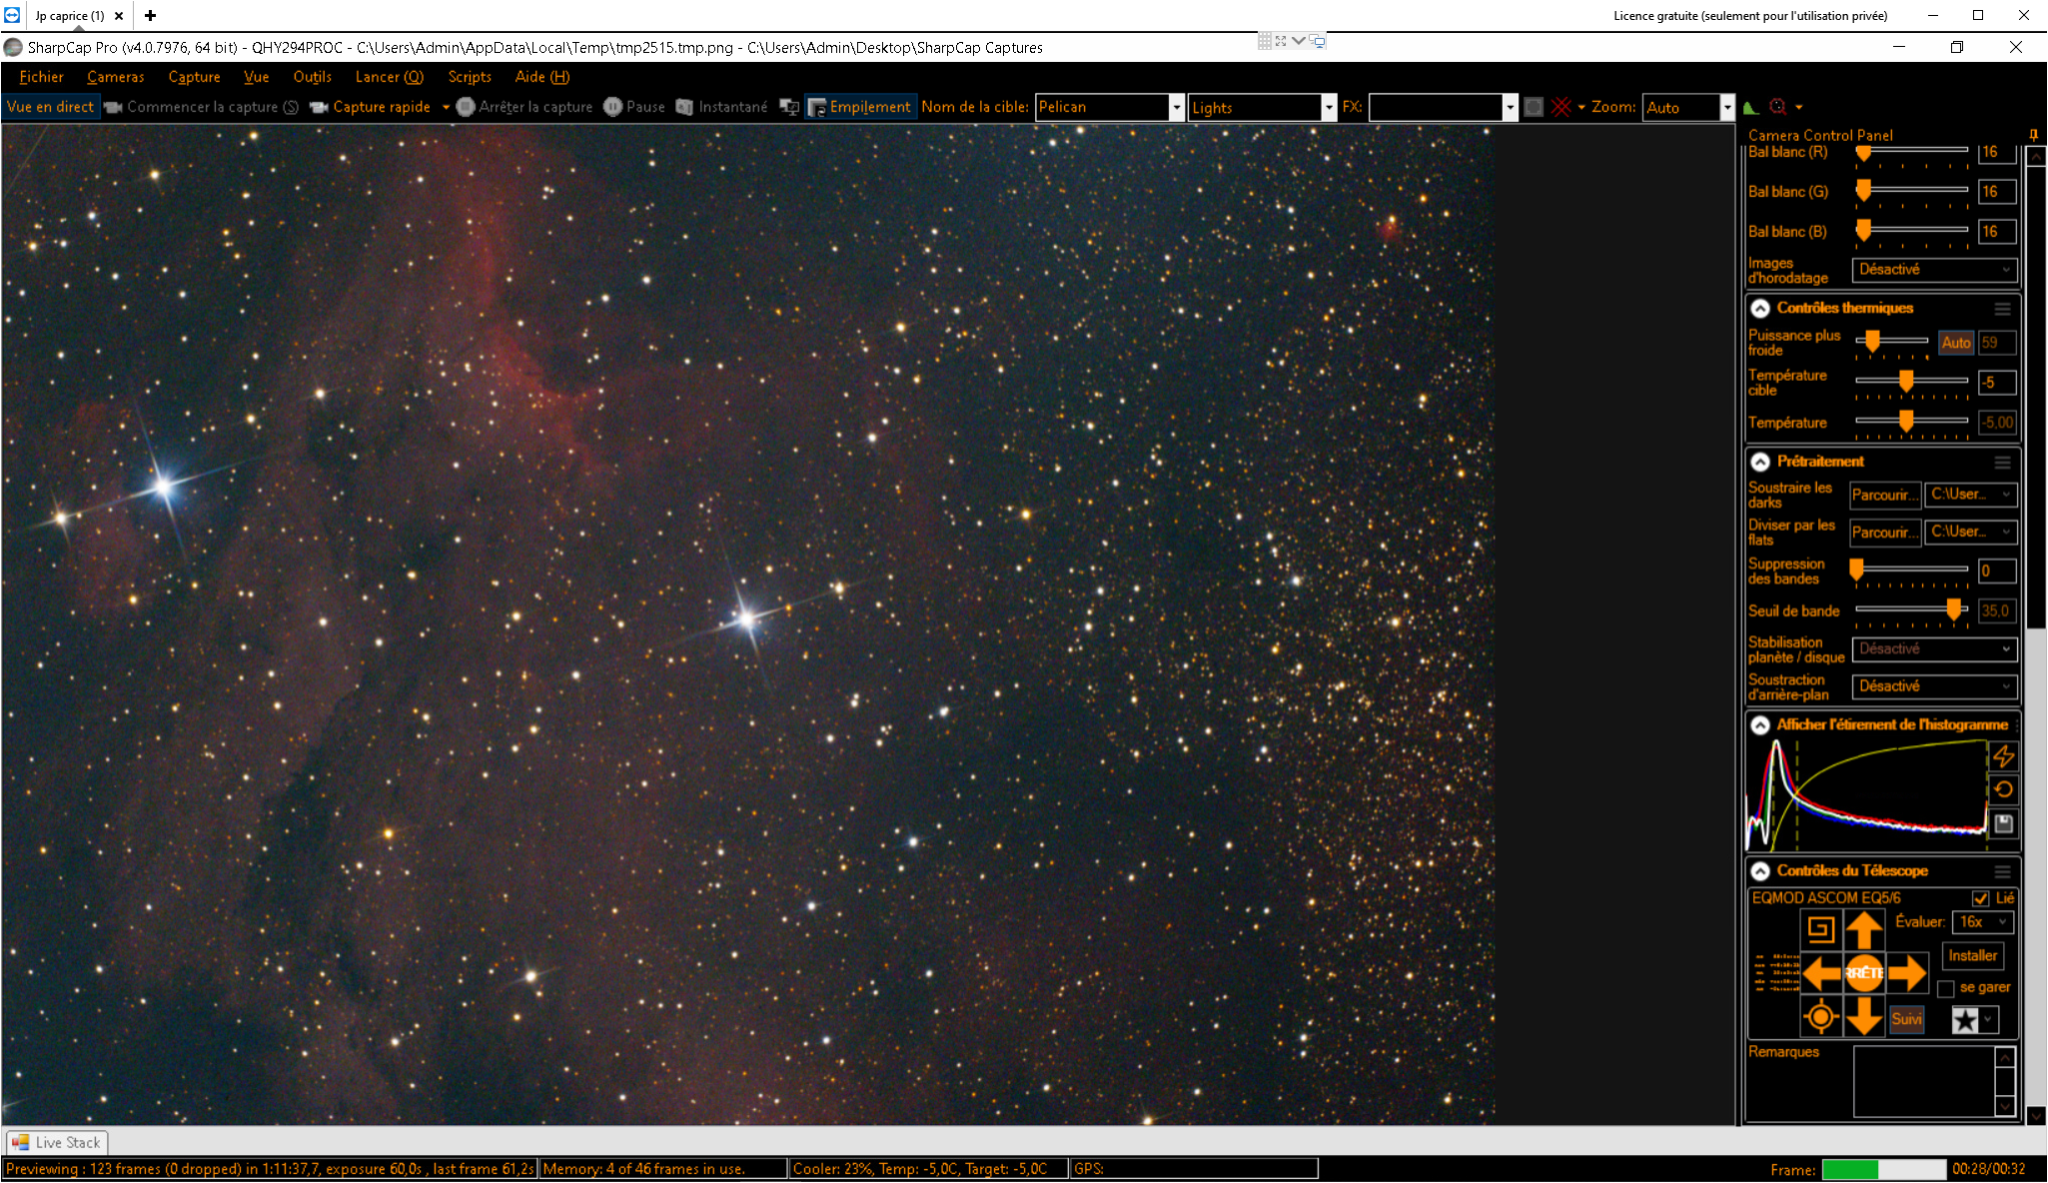Viewport: 2048px width, 1183px height.
Task: Open the Fichier menu
Action: click(41, 77)
